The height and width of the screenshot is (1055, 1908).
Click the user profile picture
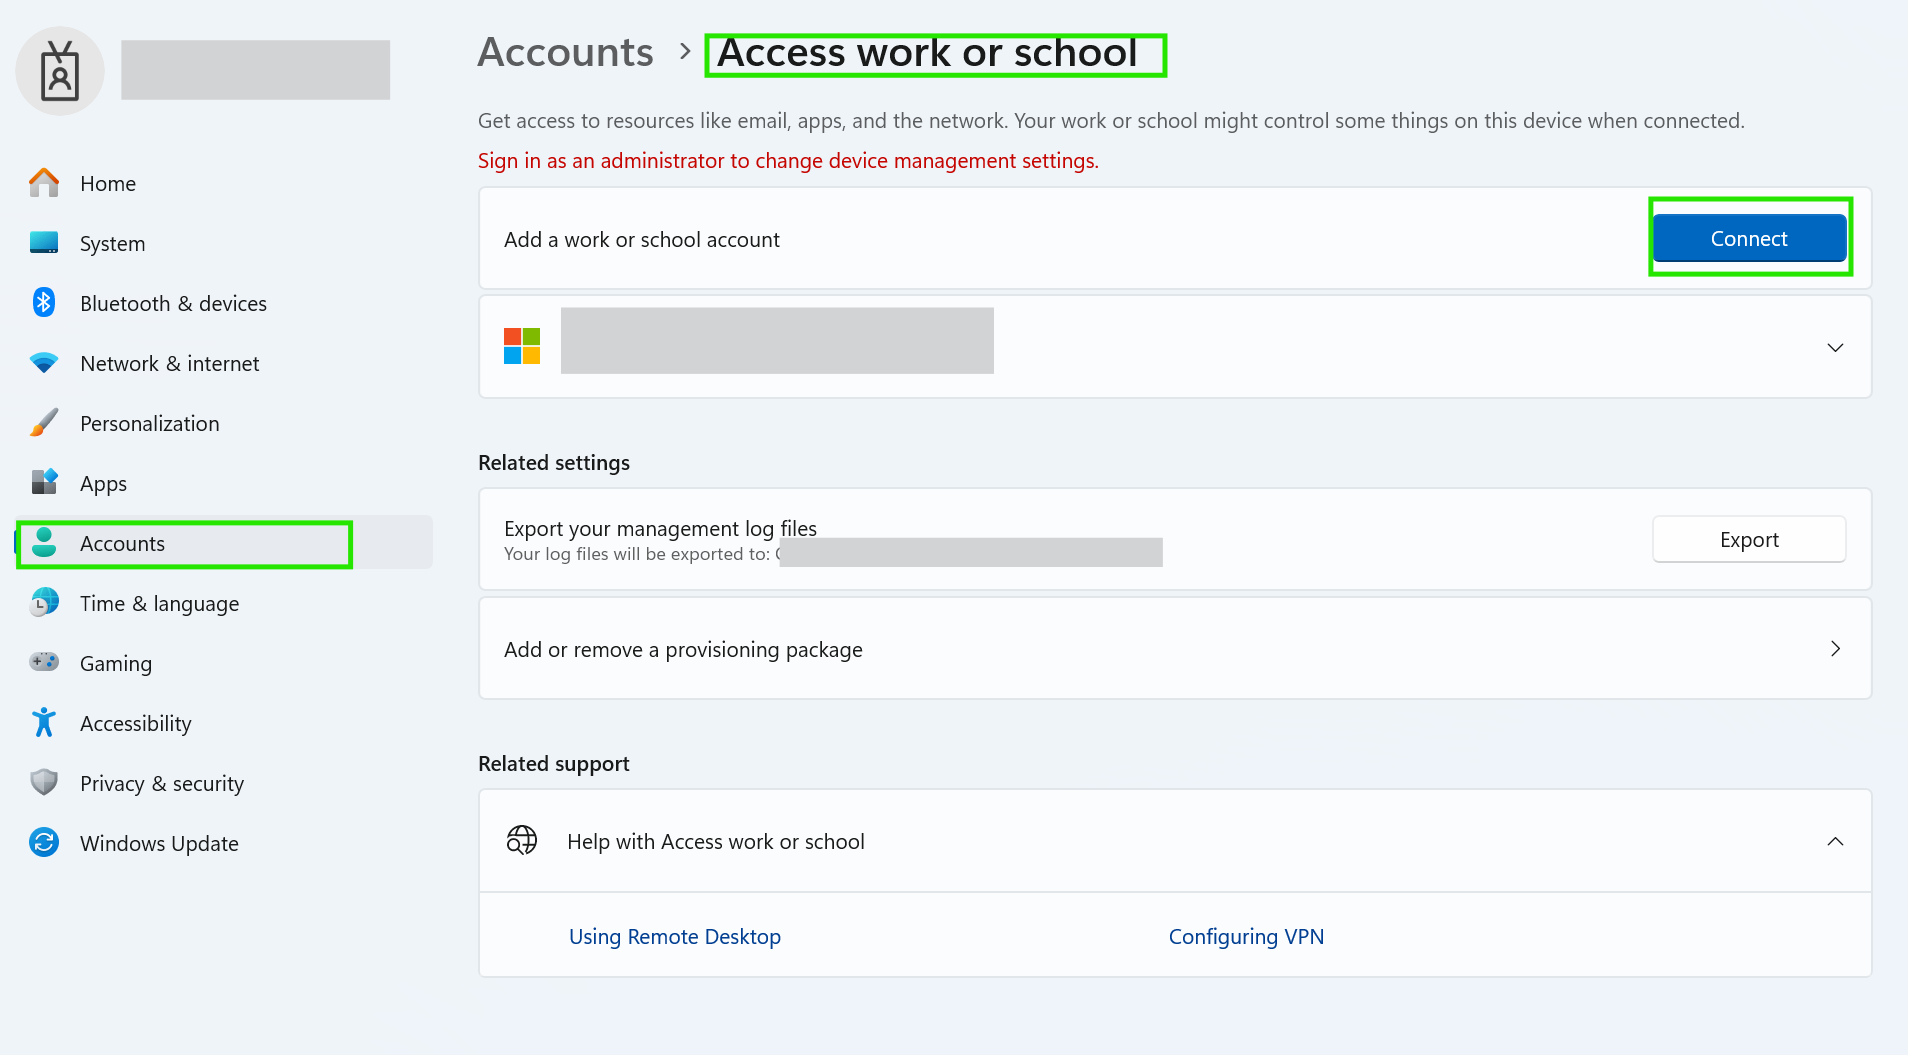59,70
